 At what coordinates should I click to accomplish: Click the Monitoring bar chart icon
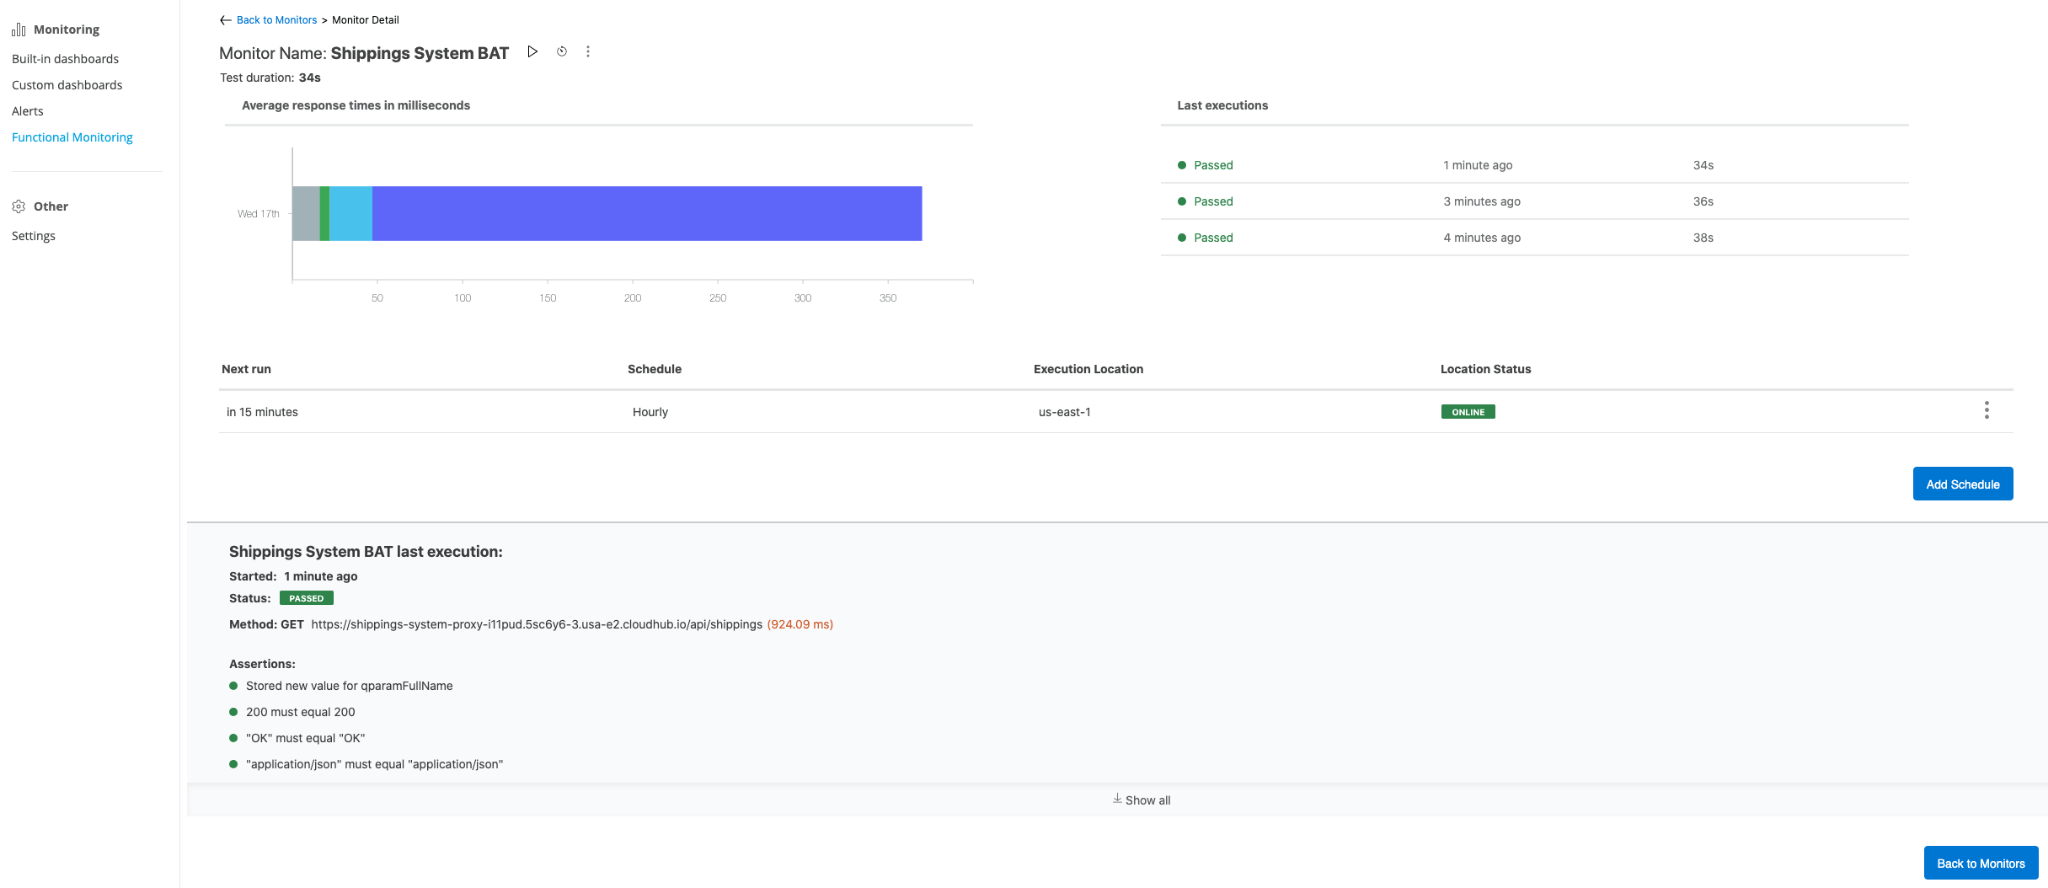click(x=18, y=30)
